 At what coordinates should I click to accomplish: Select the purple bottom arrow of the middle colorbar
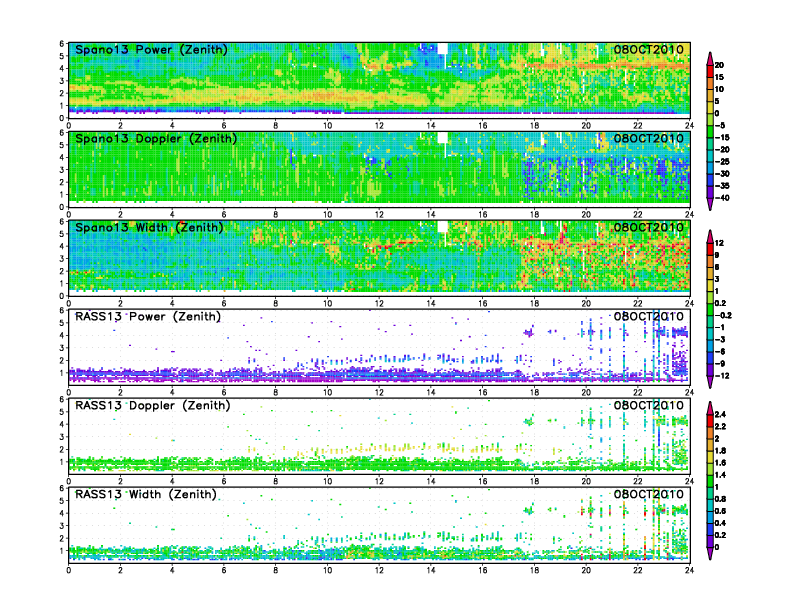pyautogui.click(x=710, y=382)
